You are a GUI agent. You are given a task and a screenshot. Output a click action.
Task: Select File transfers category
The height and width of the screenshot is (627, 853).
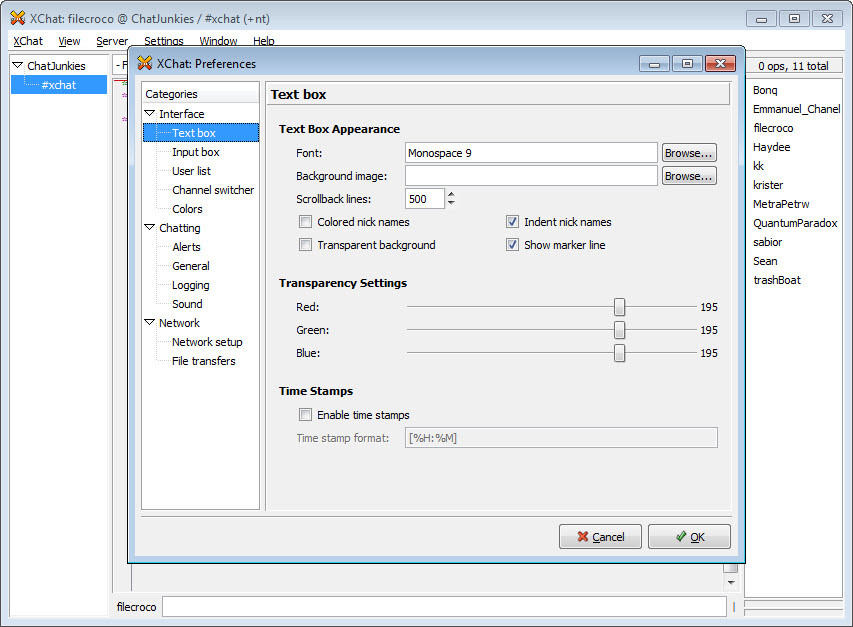204,361
